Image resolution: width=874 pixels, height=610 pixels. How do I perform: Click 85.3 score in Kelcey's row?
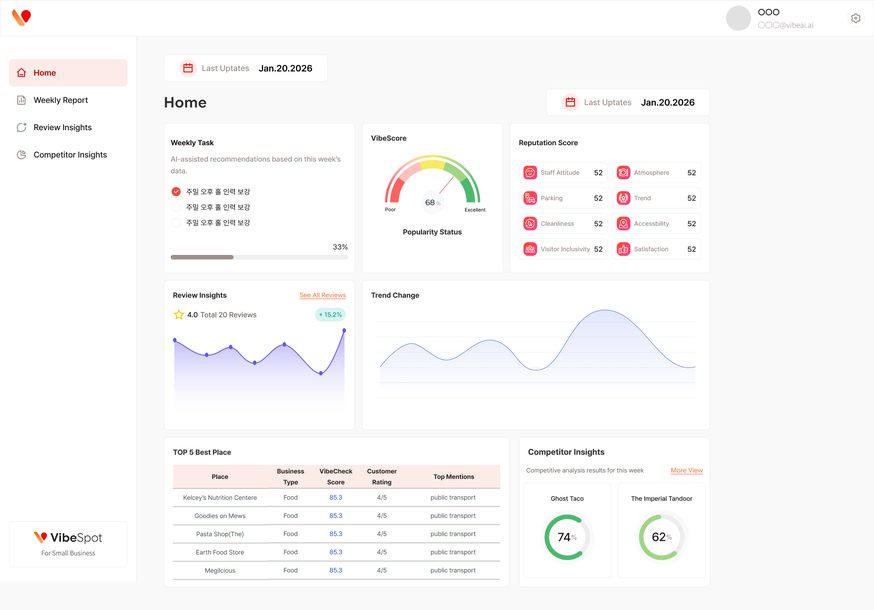(x=336, y=497)
